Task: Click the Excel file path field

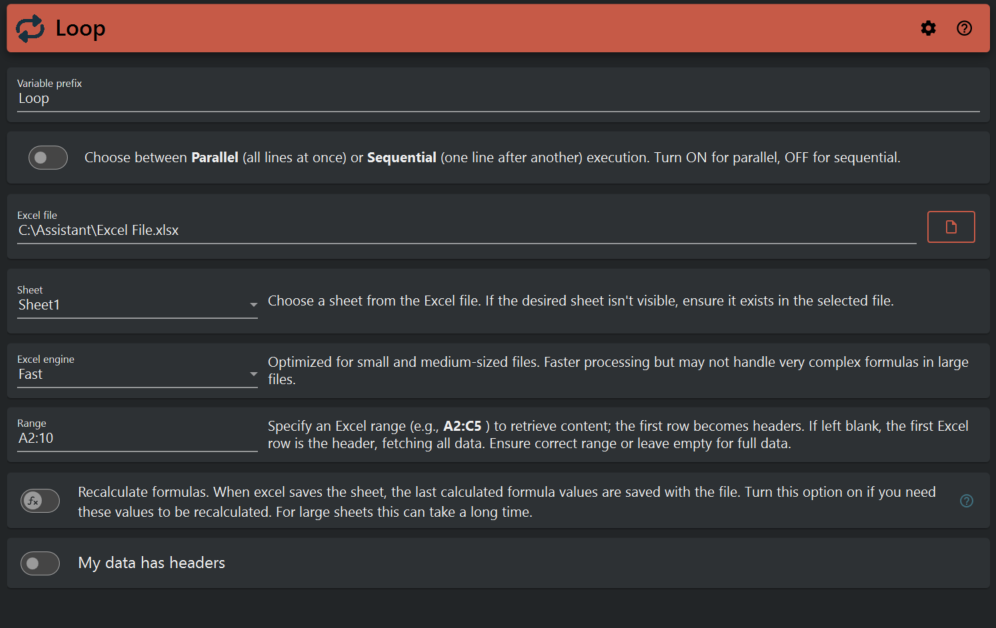Action: pos(466,230)
